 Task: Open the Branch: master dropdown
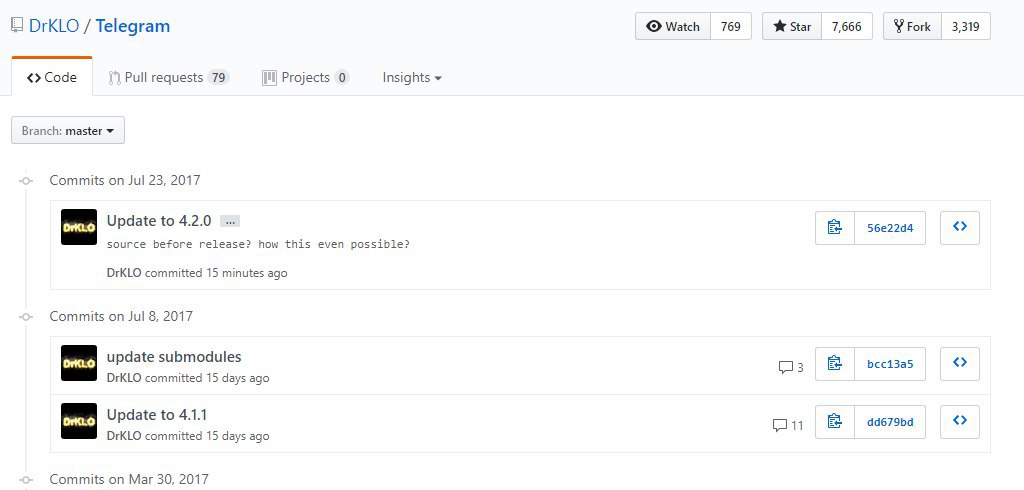[68, 130]
